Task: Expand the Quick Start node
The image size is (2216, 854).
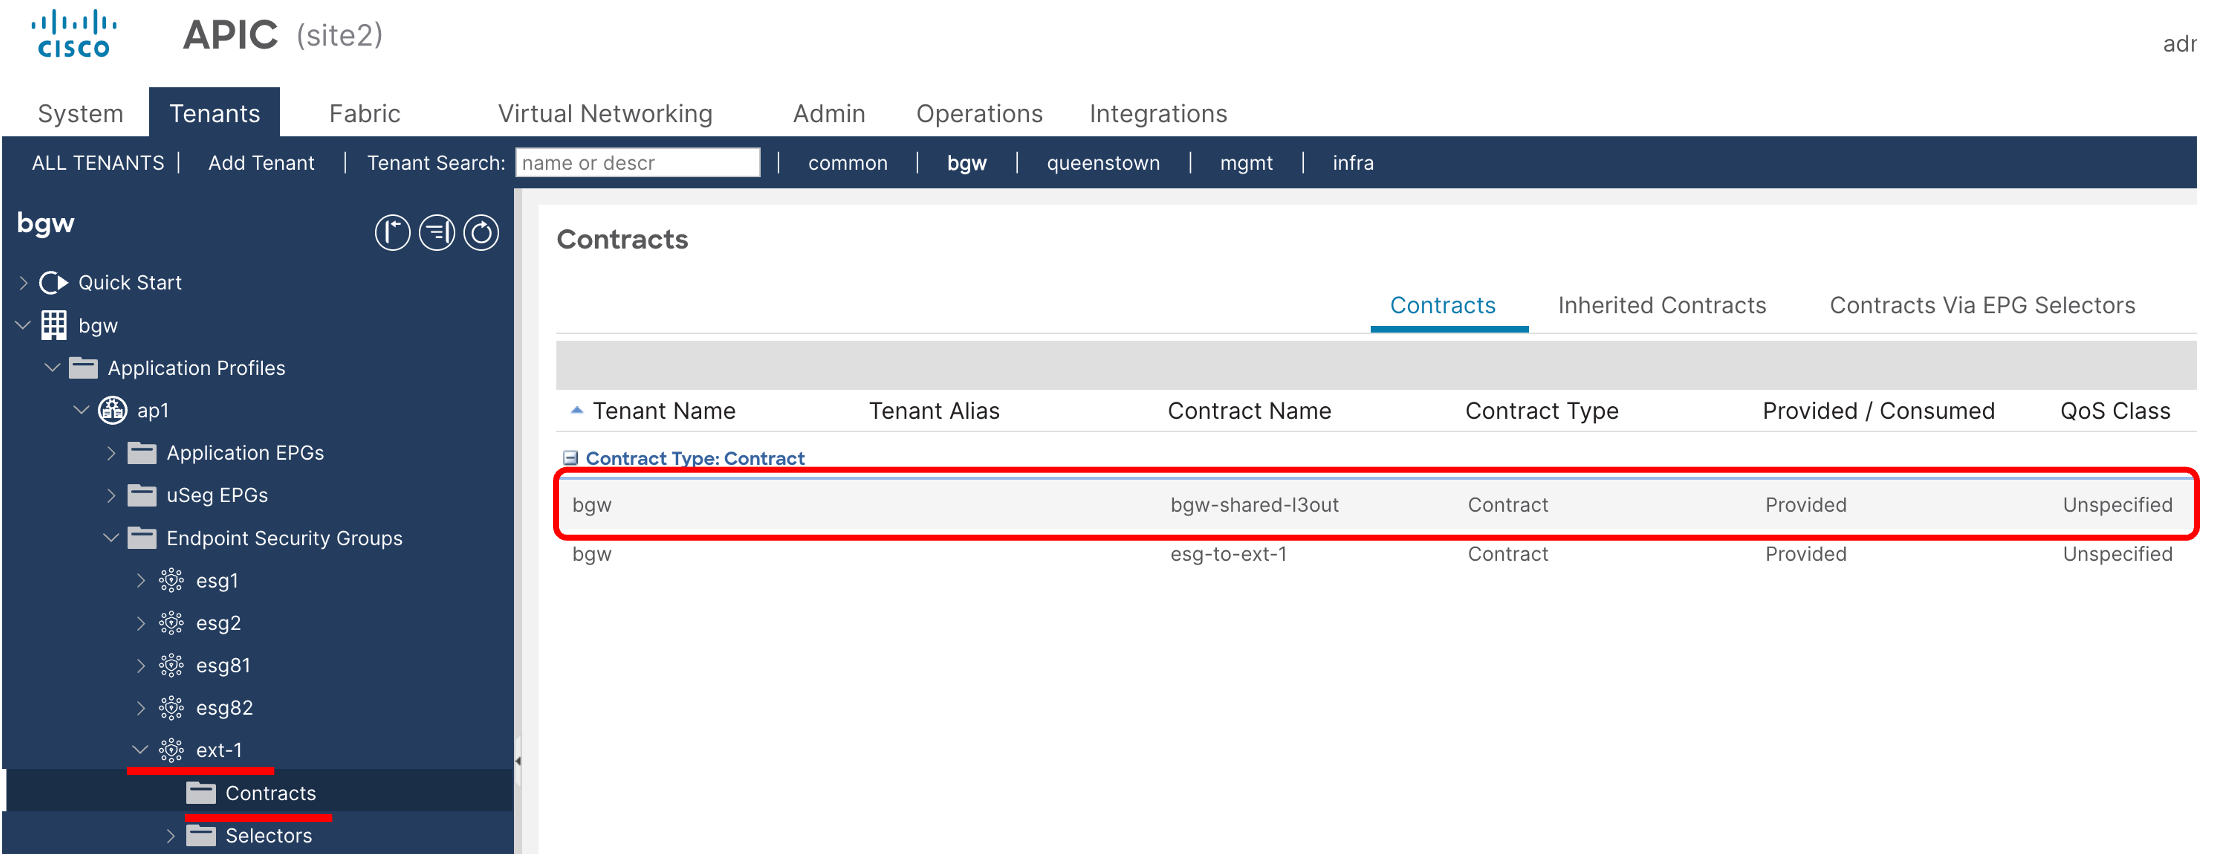Action: [23, 283]
